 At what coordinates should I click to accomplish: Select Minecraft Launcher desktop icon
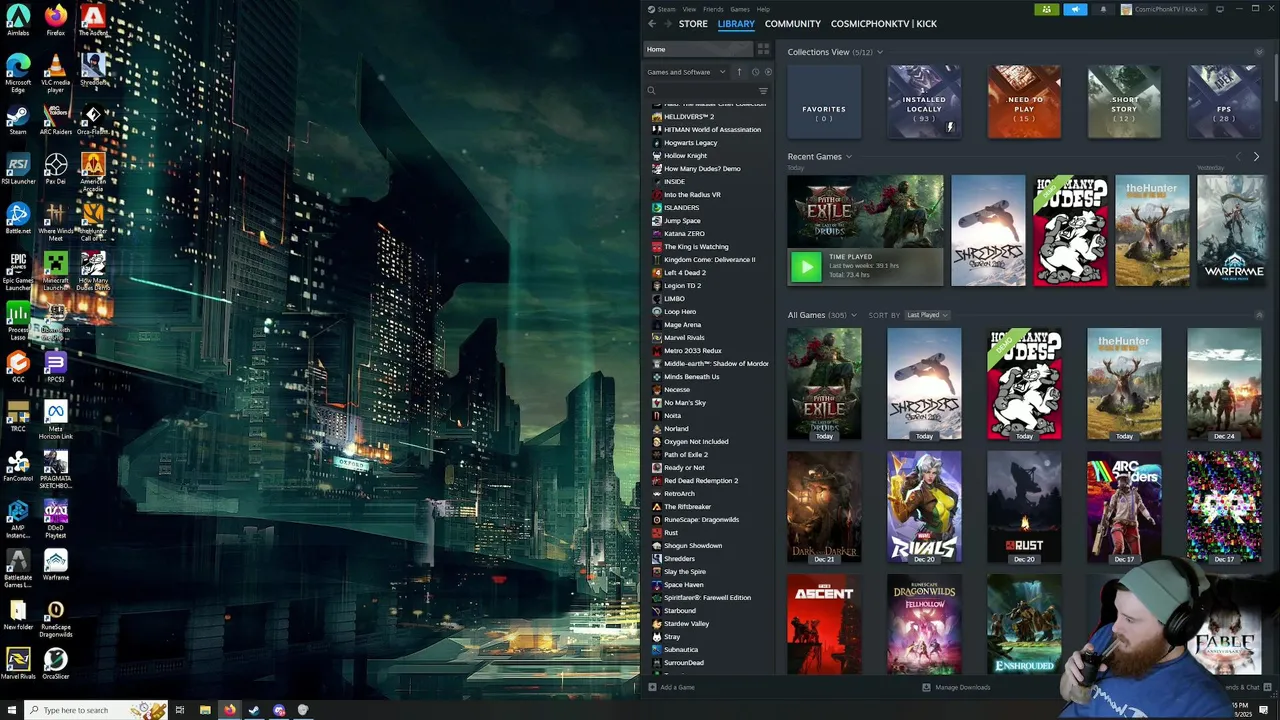(x=56, y=272)
